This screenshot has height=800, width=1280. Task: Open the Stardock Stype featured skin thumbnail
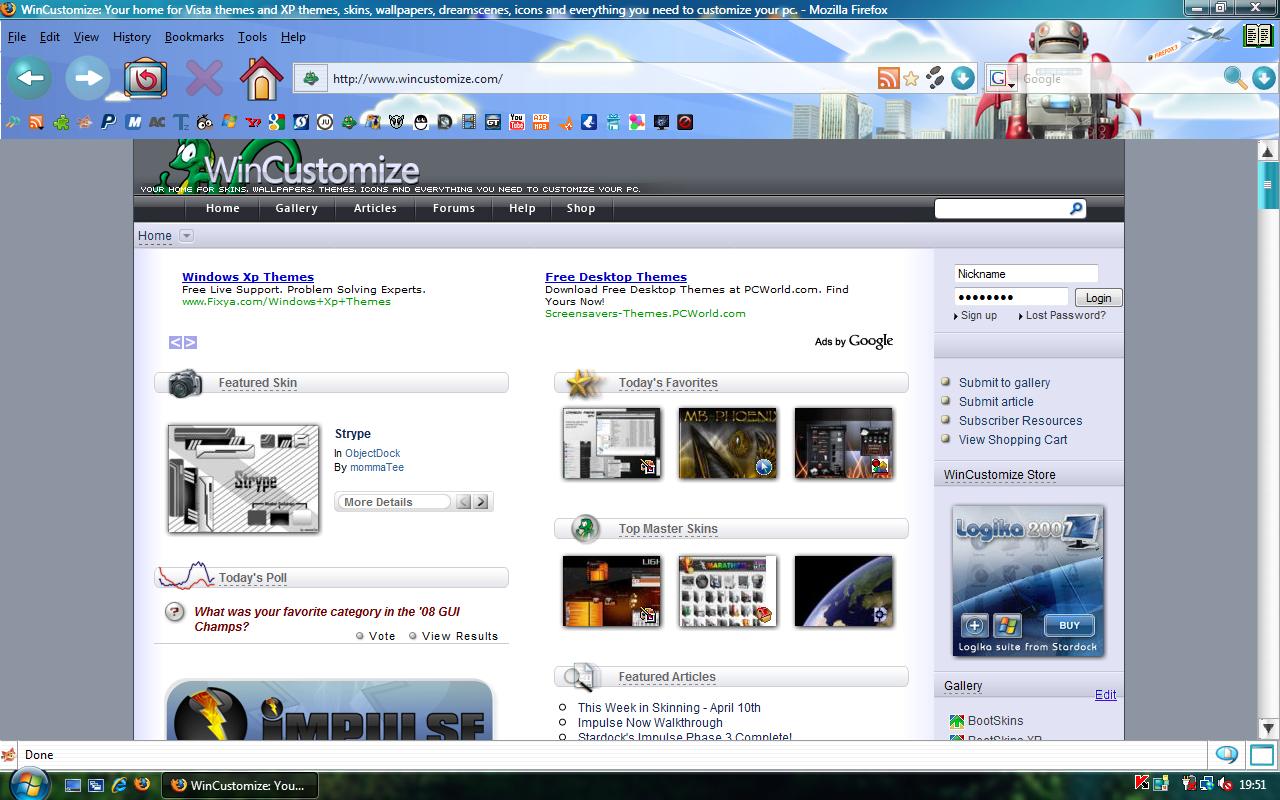pos(244,478)
